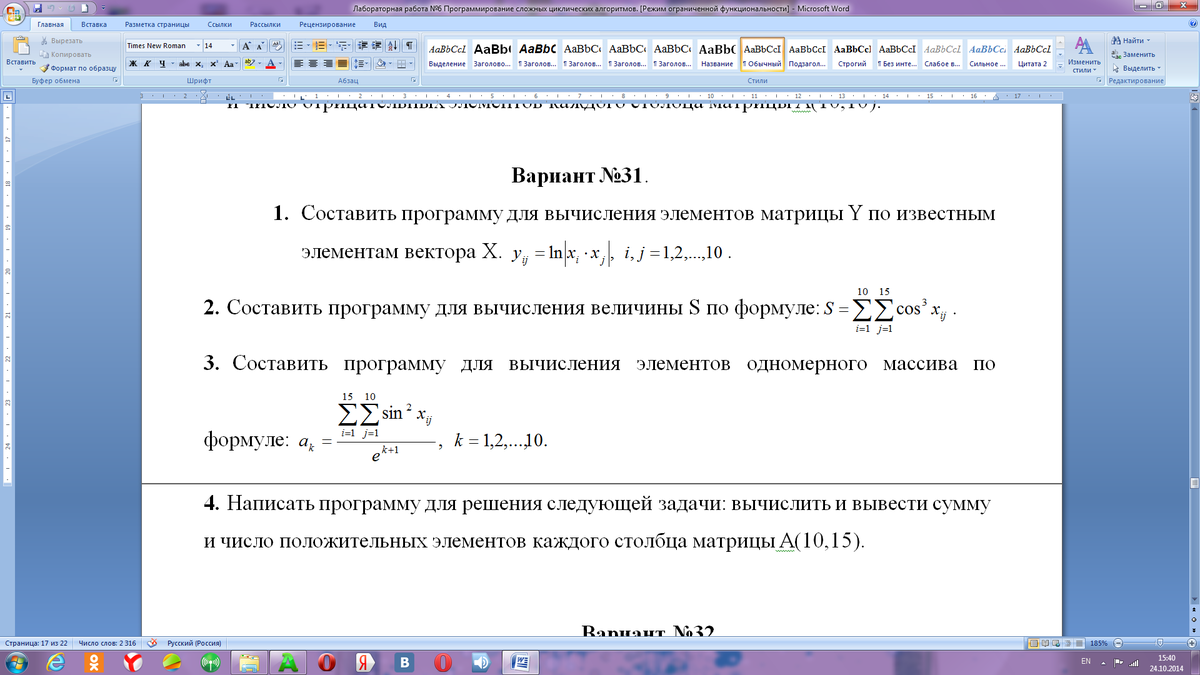Toggle the numbered list button
This screenshot has width=1200, height=675.
pyautogui.click(x=318, y=46)
